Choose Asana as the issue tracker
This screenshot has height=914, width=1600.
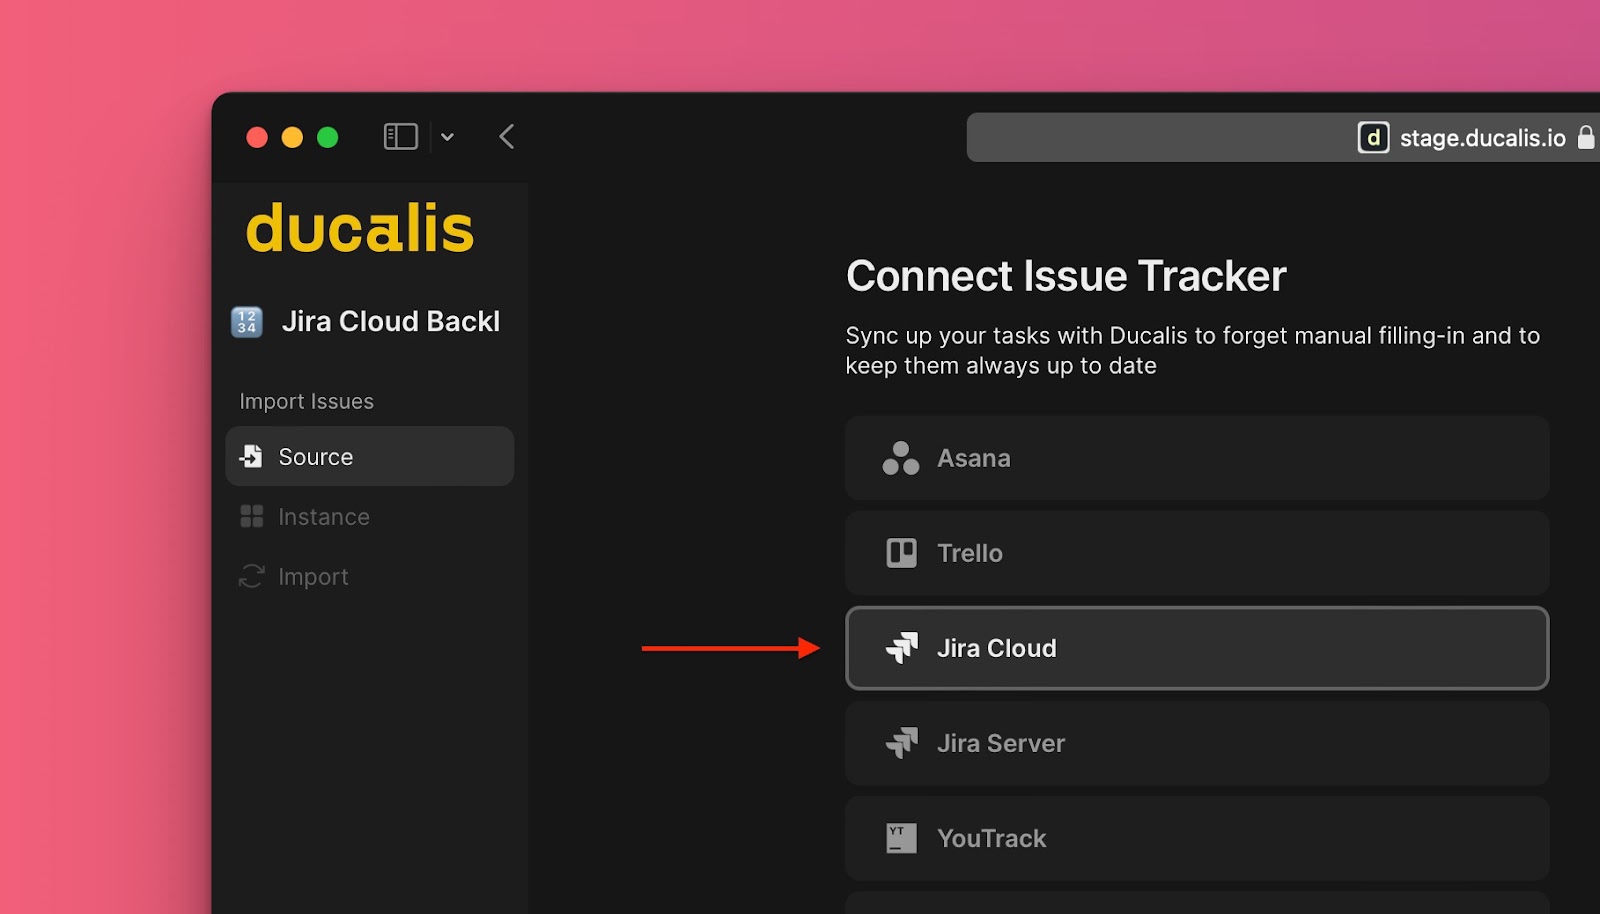point(1197,458)
